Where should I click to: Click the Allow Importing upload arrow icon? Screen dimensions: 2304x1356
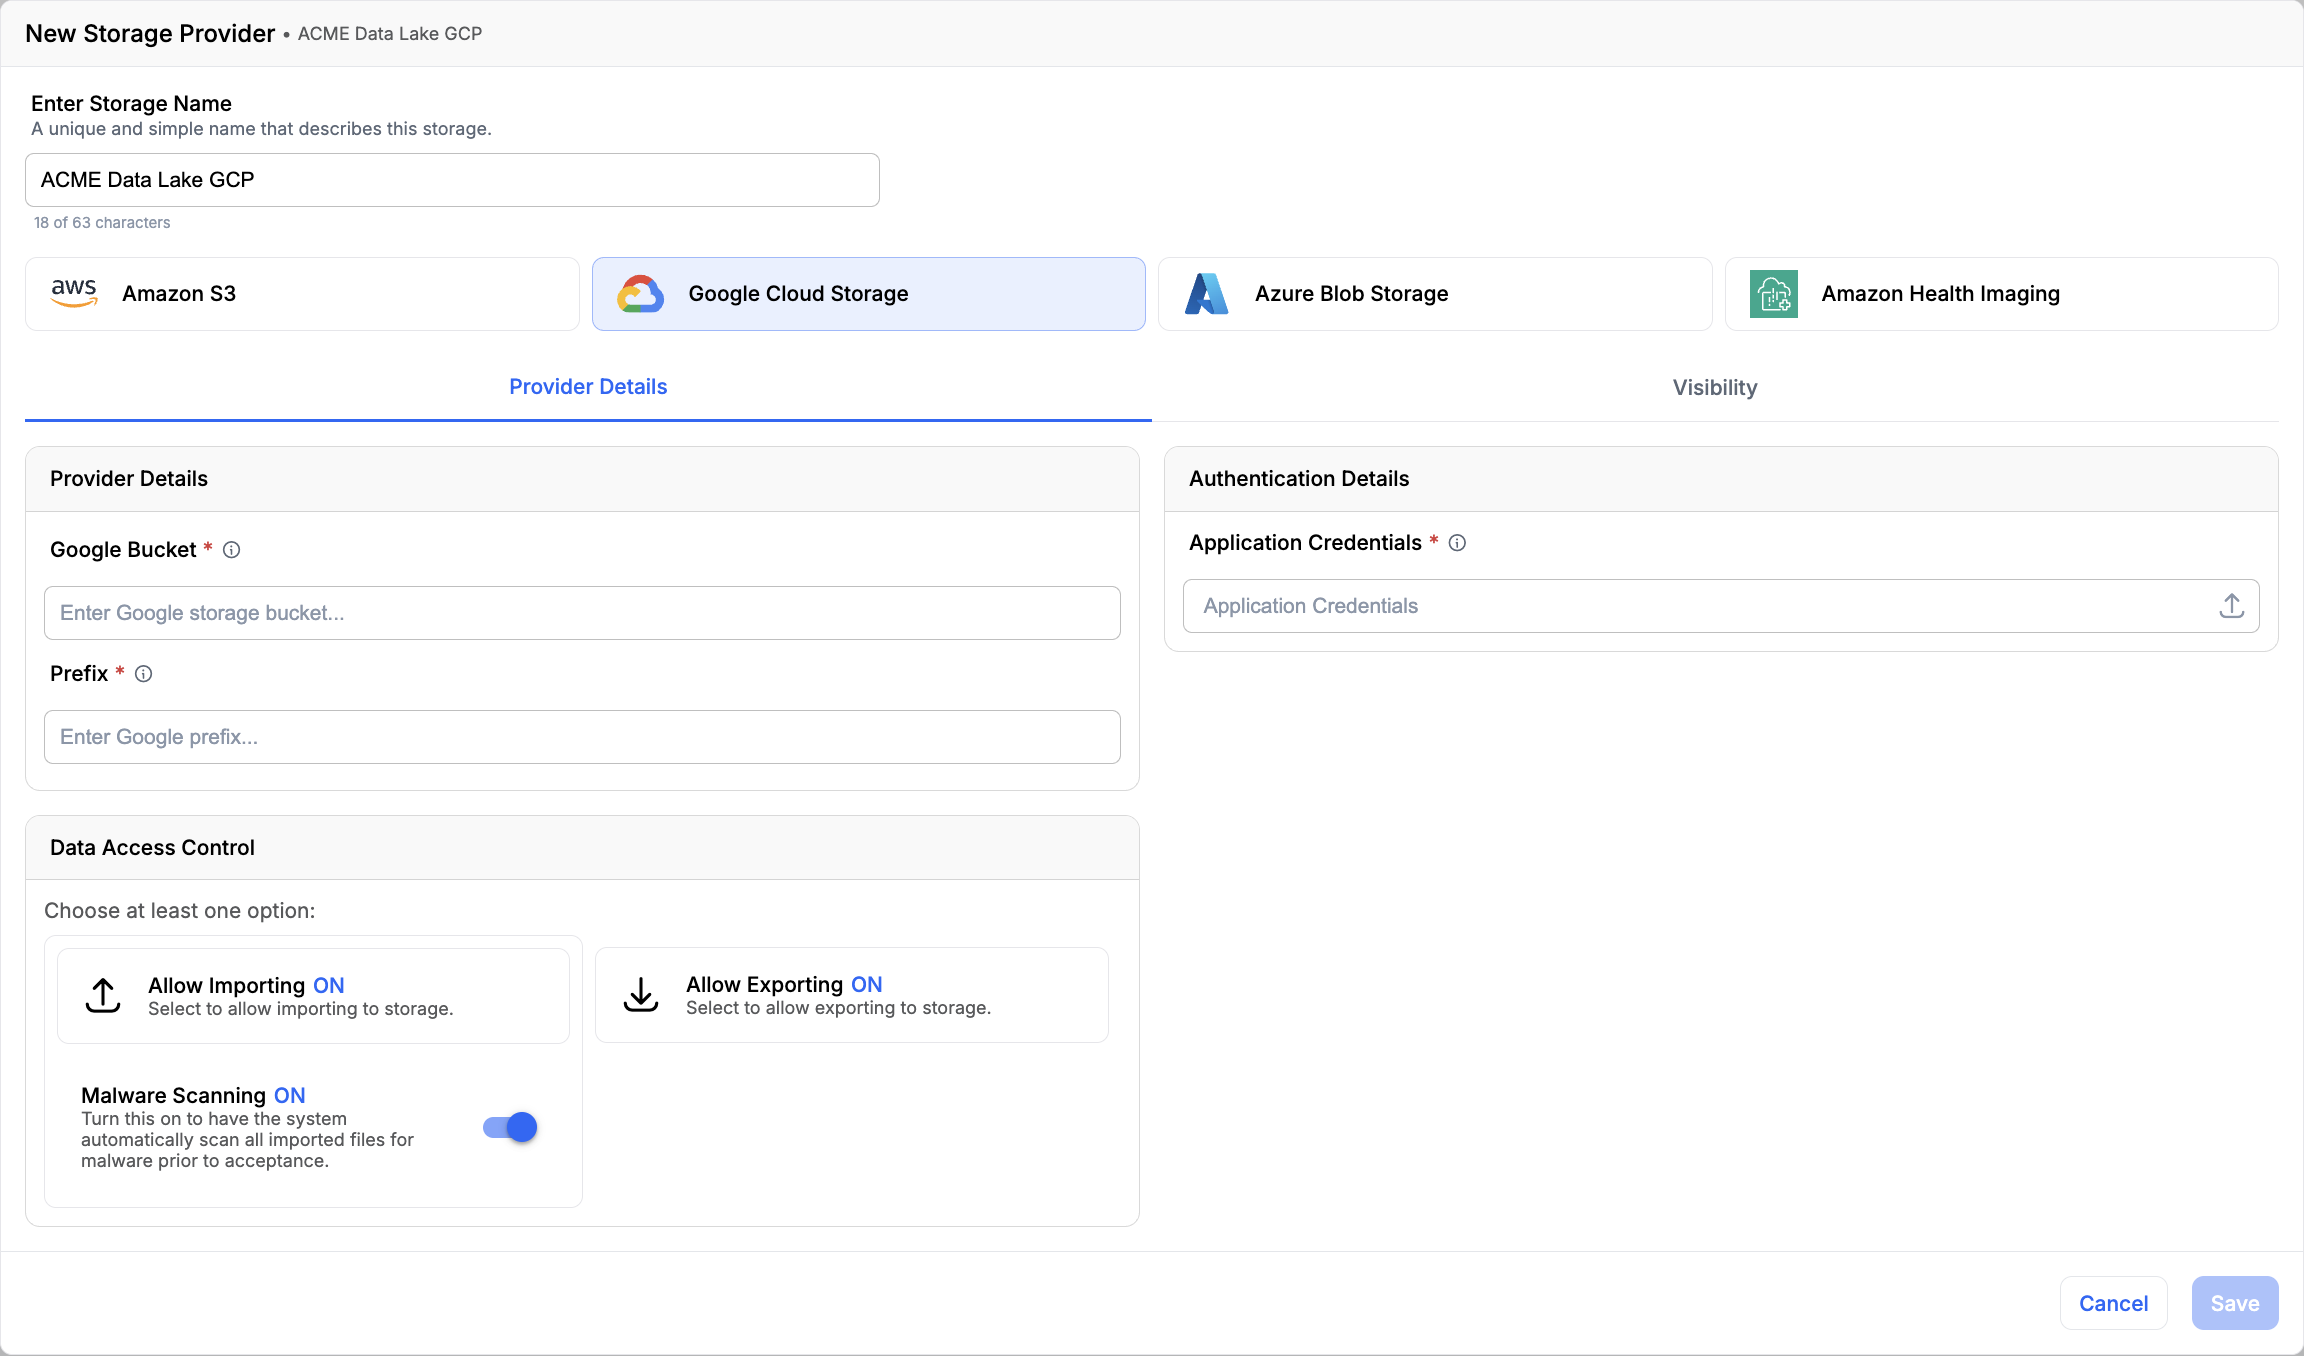[103, 996]
